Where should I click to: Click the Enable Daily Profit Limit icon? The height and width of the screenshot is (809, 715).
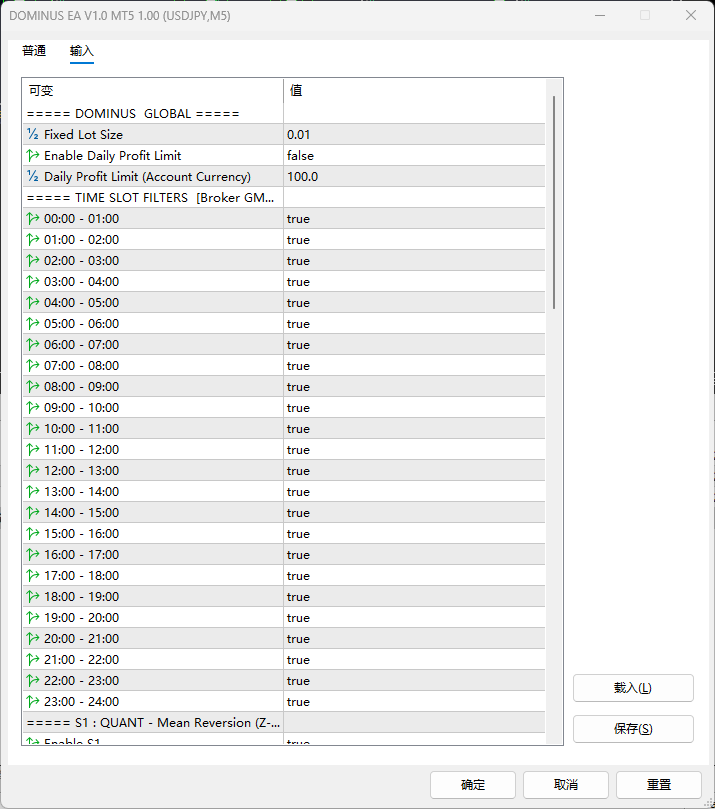click(33, 156)
